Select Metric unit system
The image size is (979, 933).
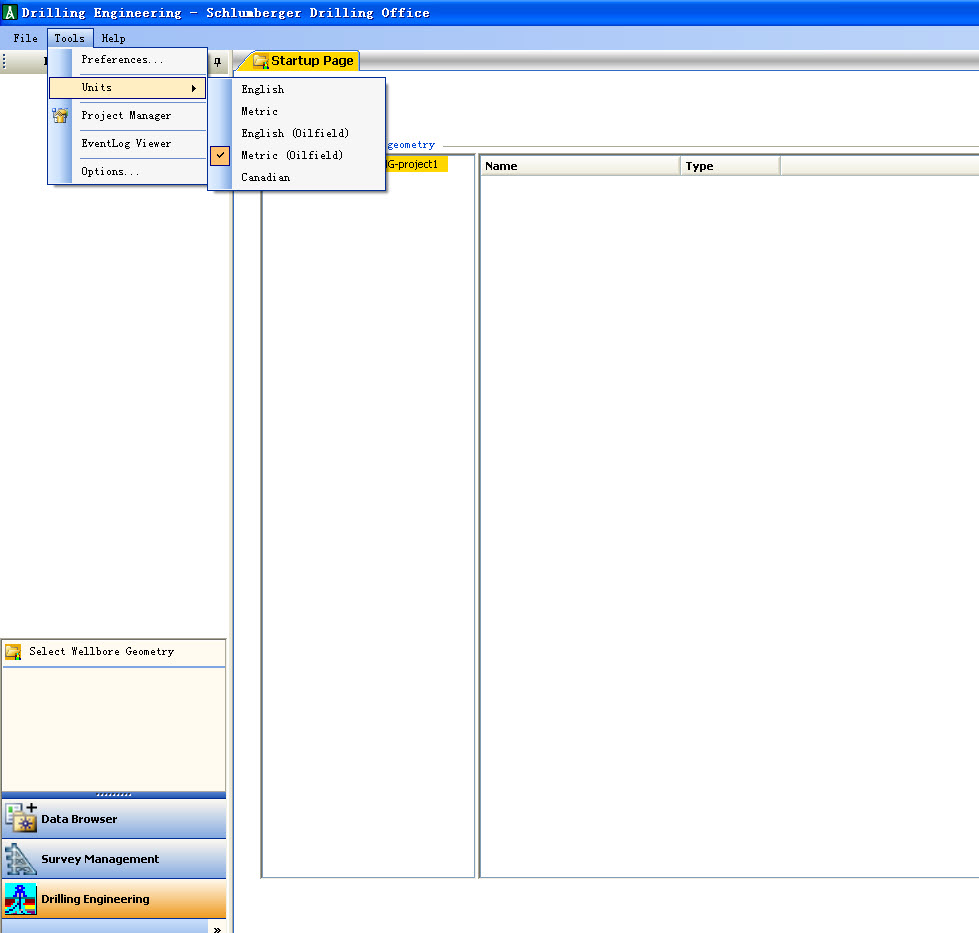click(x=297, y=111)
